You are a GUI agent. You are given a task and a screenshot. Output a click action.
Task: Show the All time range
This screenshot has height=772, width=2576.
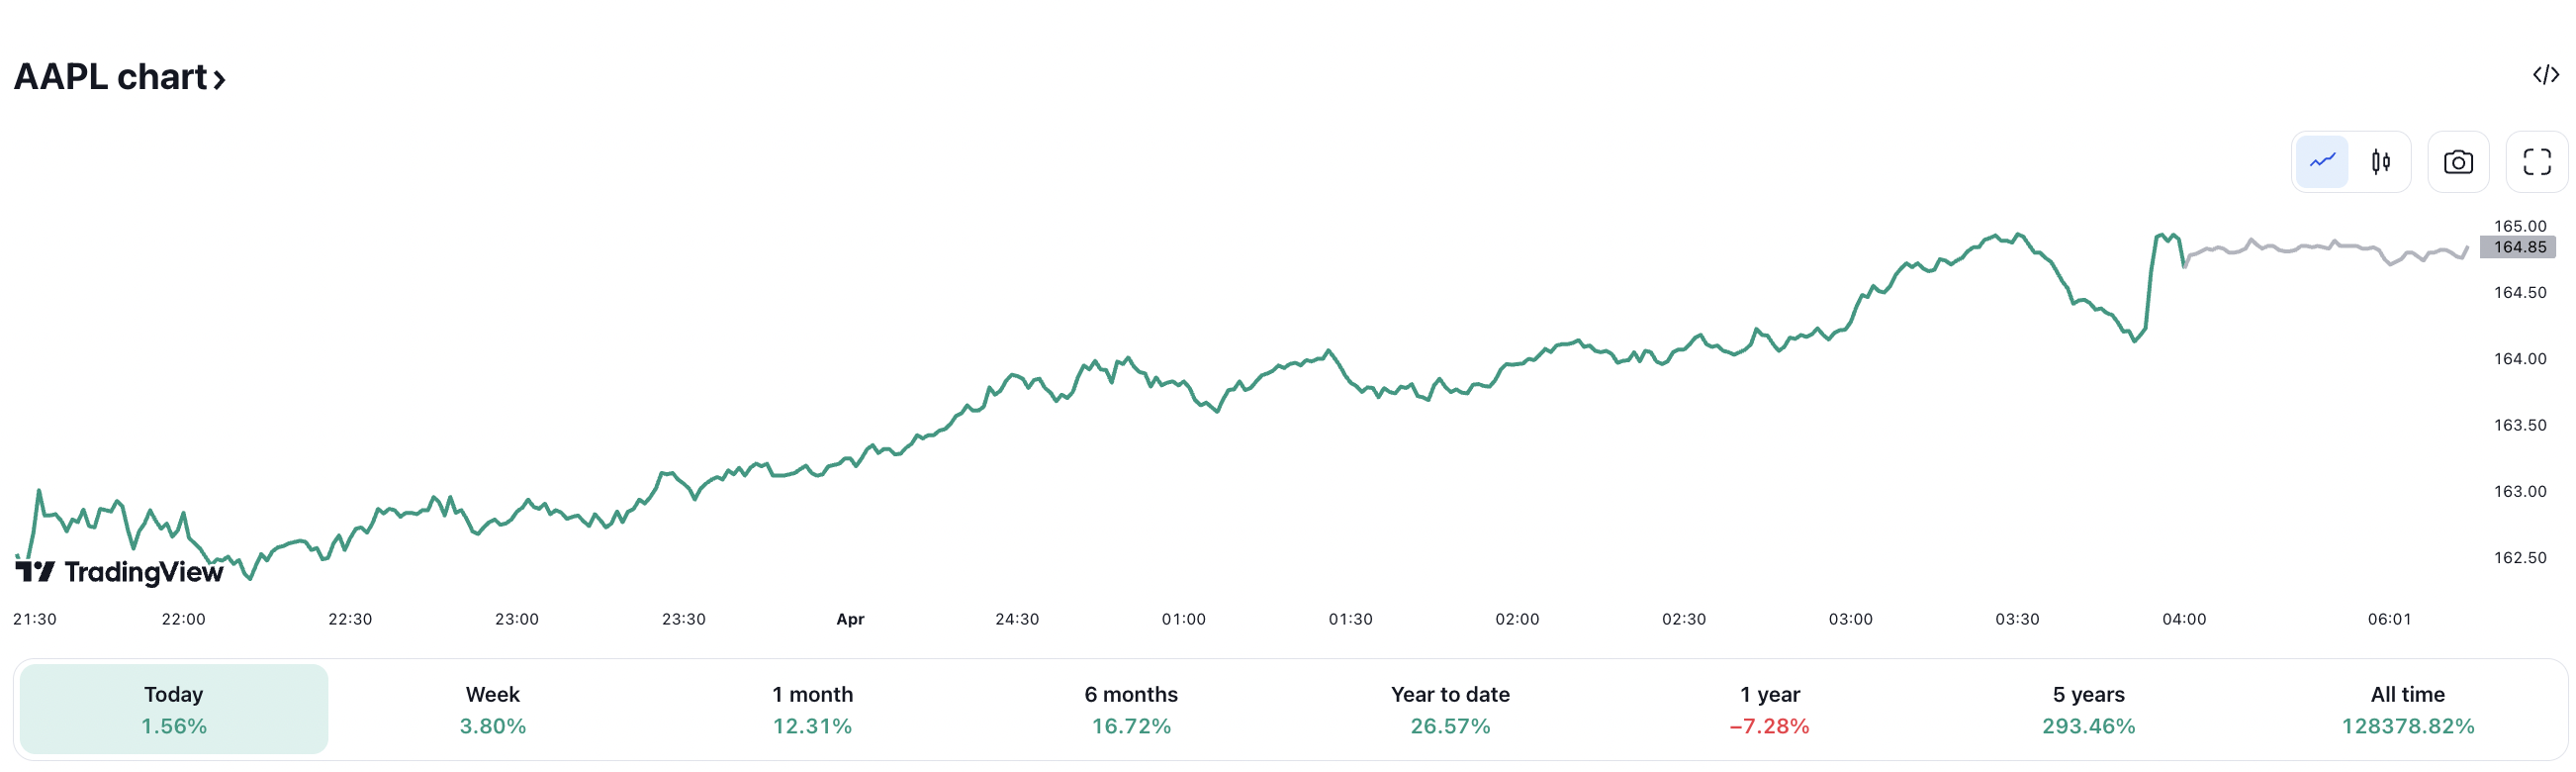coord(2407,709)
